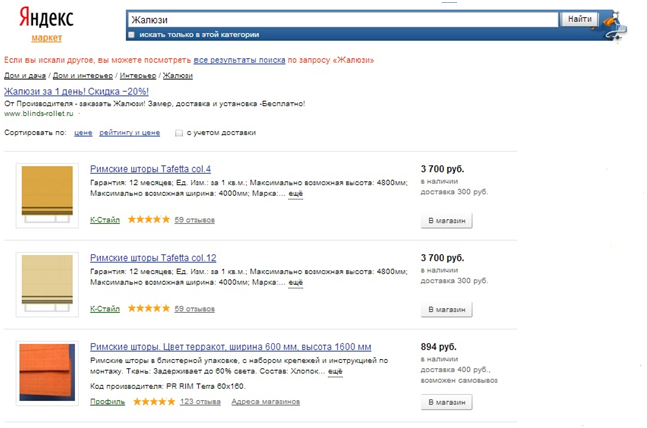Screen dimensions: 647x428
Task: Click the Найти search button
Action: [x=579, y=19]
